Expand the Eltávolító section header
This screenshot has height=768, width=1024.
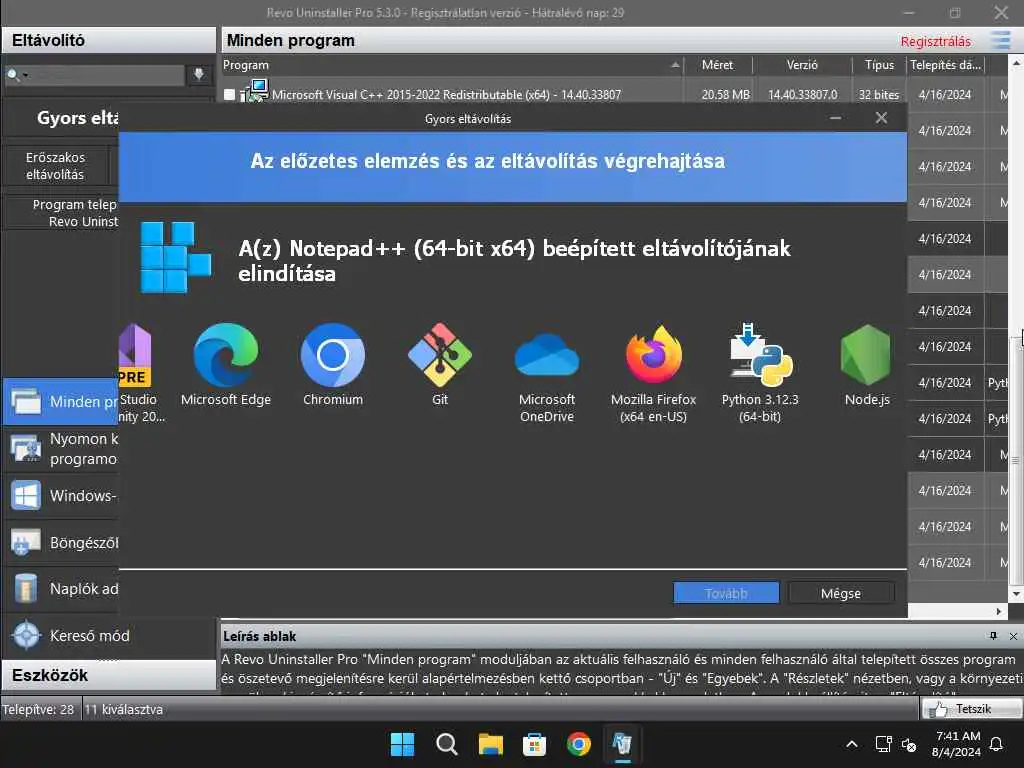tap(108, 40)
